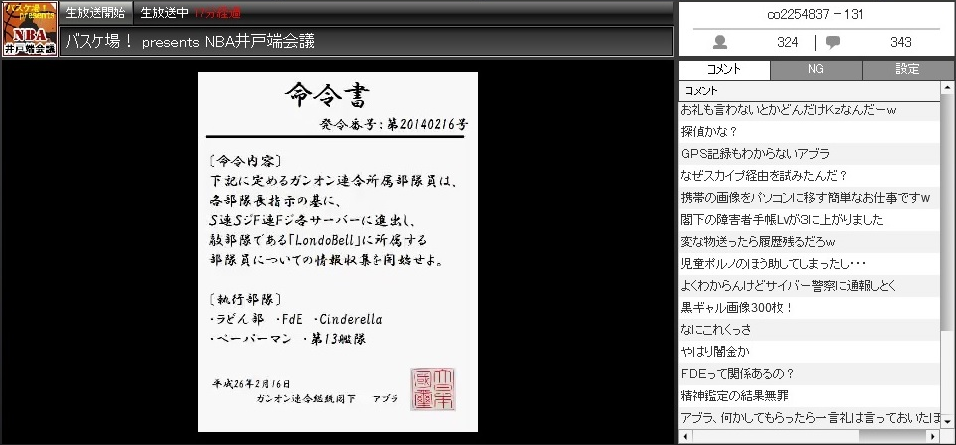
Task: Click the horizontal scroll-right arrow under comments
Action: [932, 437]
